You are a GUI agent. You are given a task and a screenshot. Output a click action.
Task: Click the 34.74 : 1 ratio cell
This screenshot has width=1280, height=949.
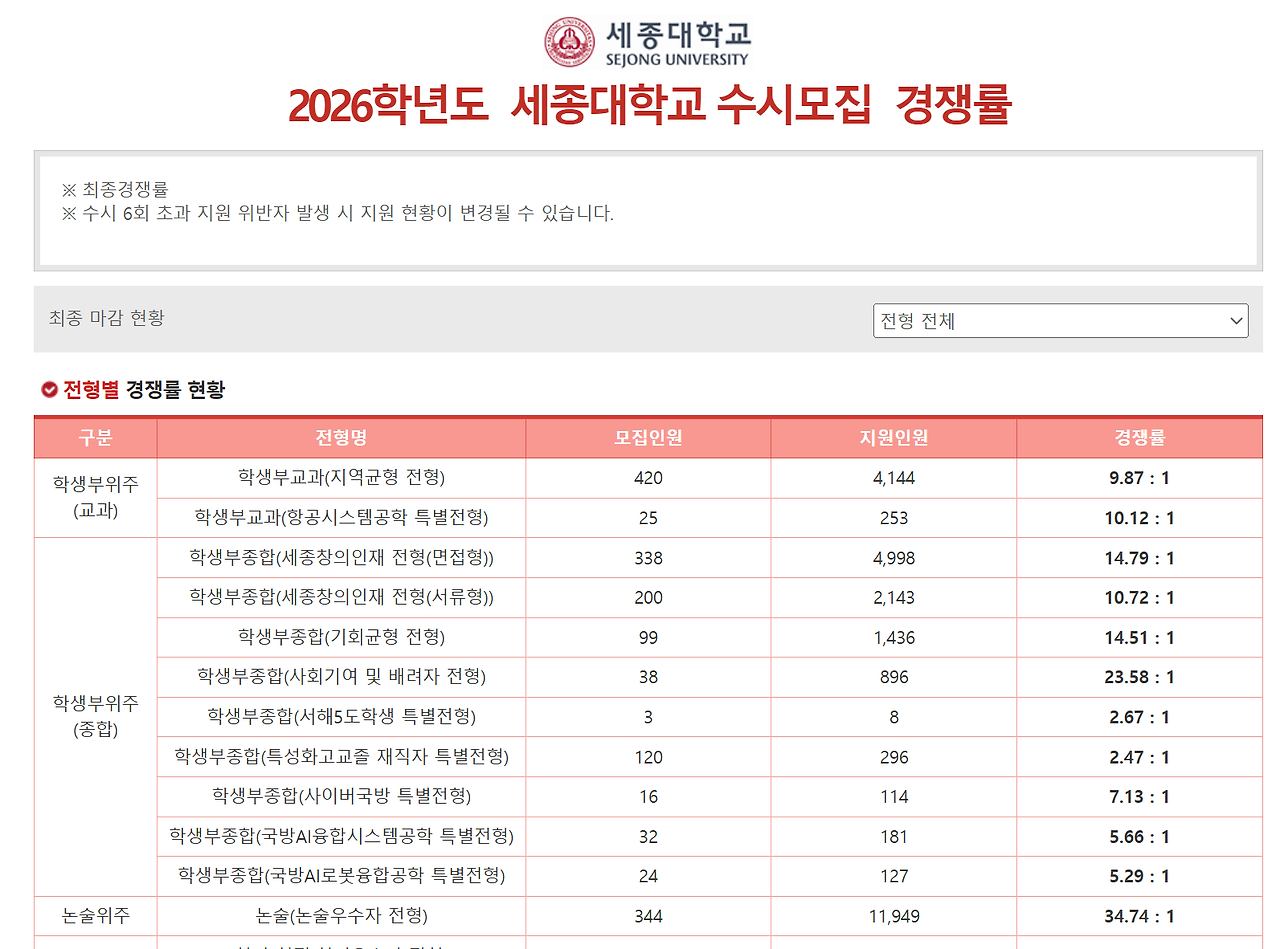point(1140,916)
